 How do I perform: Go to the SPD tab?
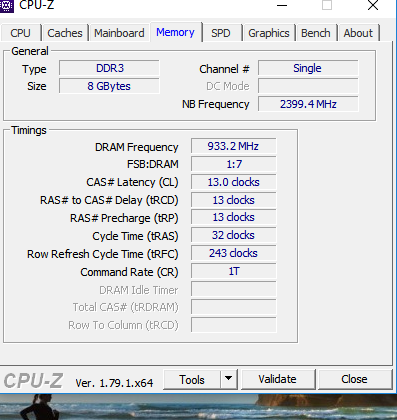[x=221, y=33]
